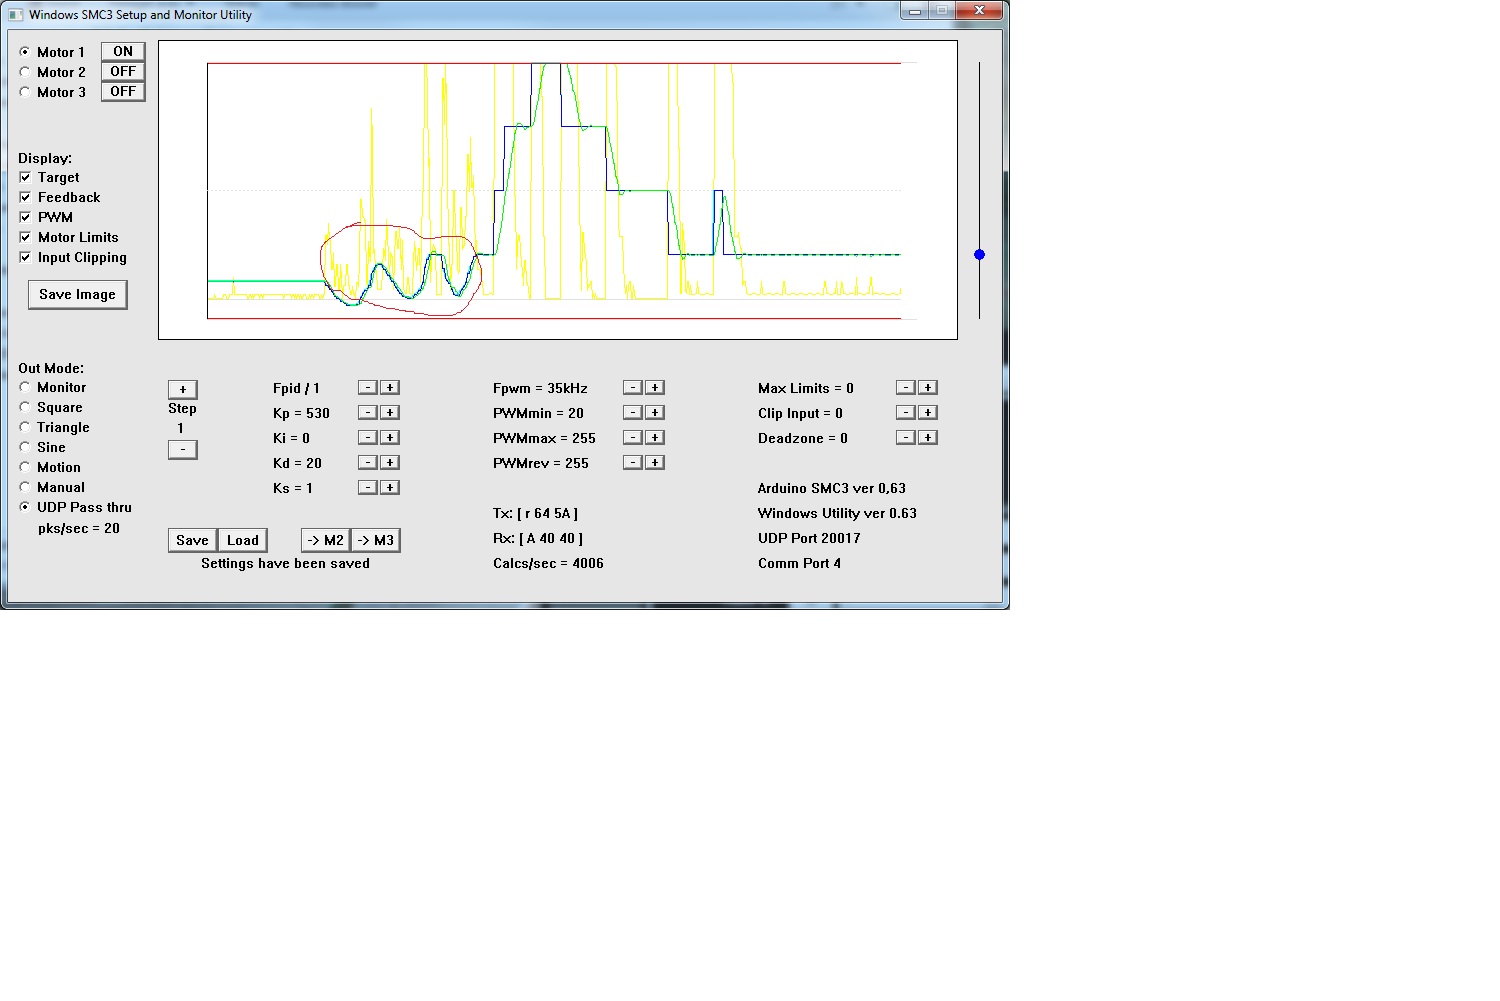This screenshot has height=1001, width=1500.
Task: Switch Out Mode to Manual
Action: [25, 487]
